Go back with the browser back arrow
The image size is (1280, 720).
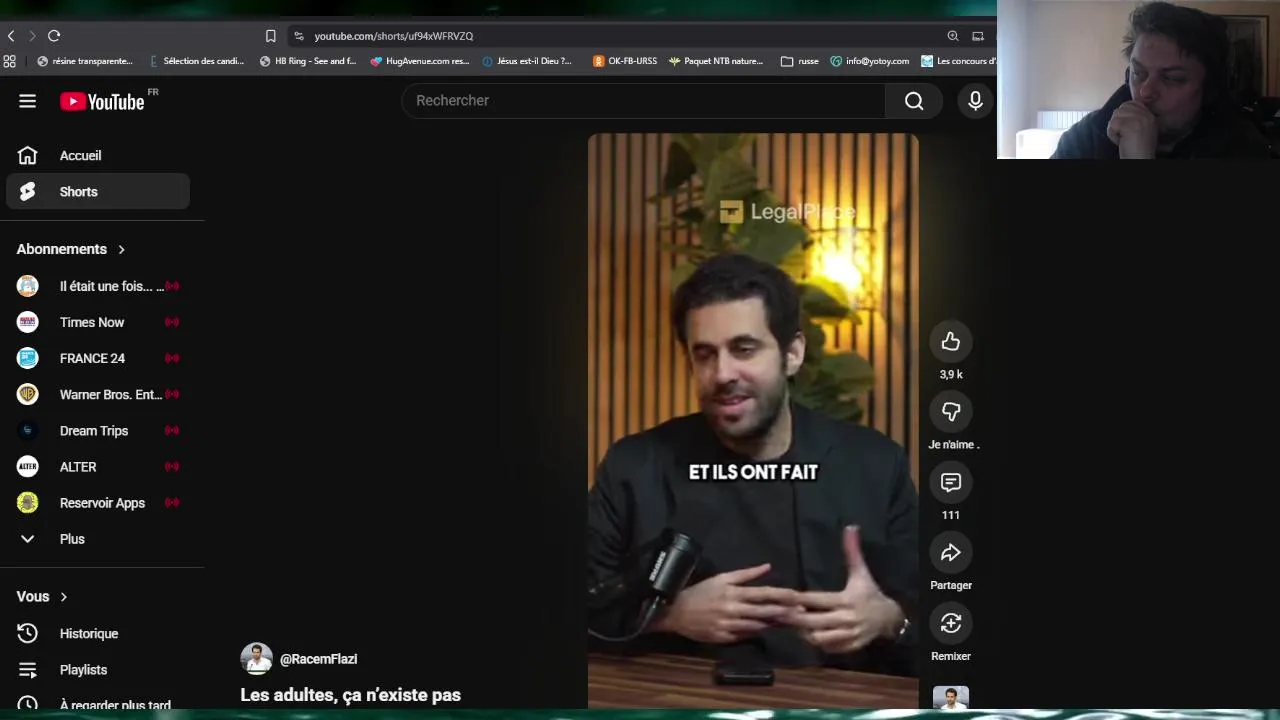(11, 36)
